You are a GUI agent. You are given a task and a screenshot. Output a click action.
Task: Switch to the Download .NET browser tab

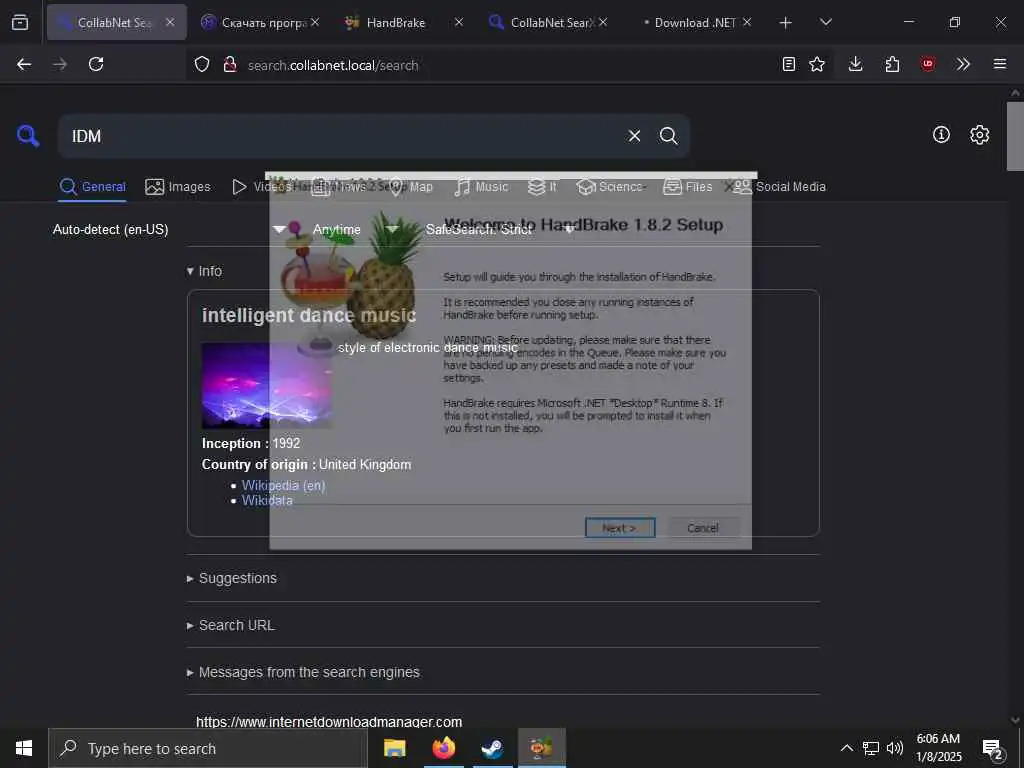(x=694, y=22)
